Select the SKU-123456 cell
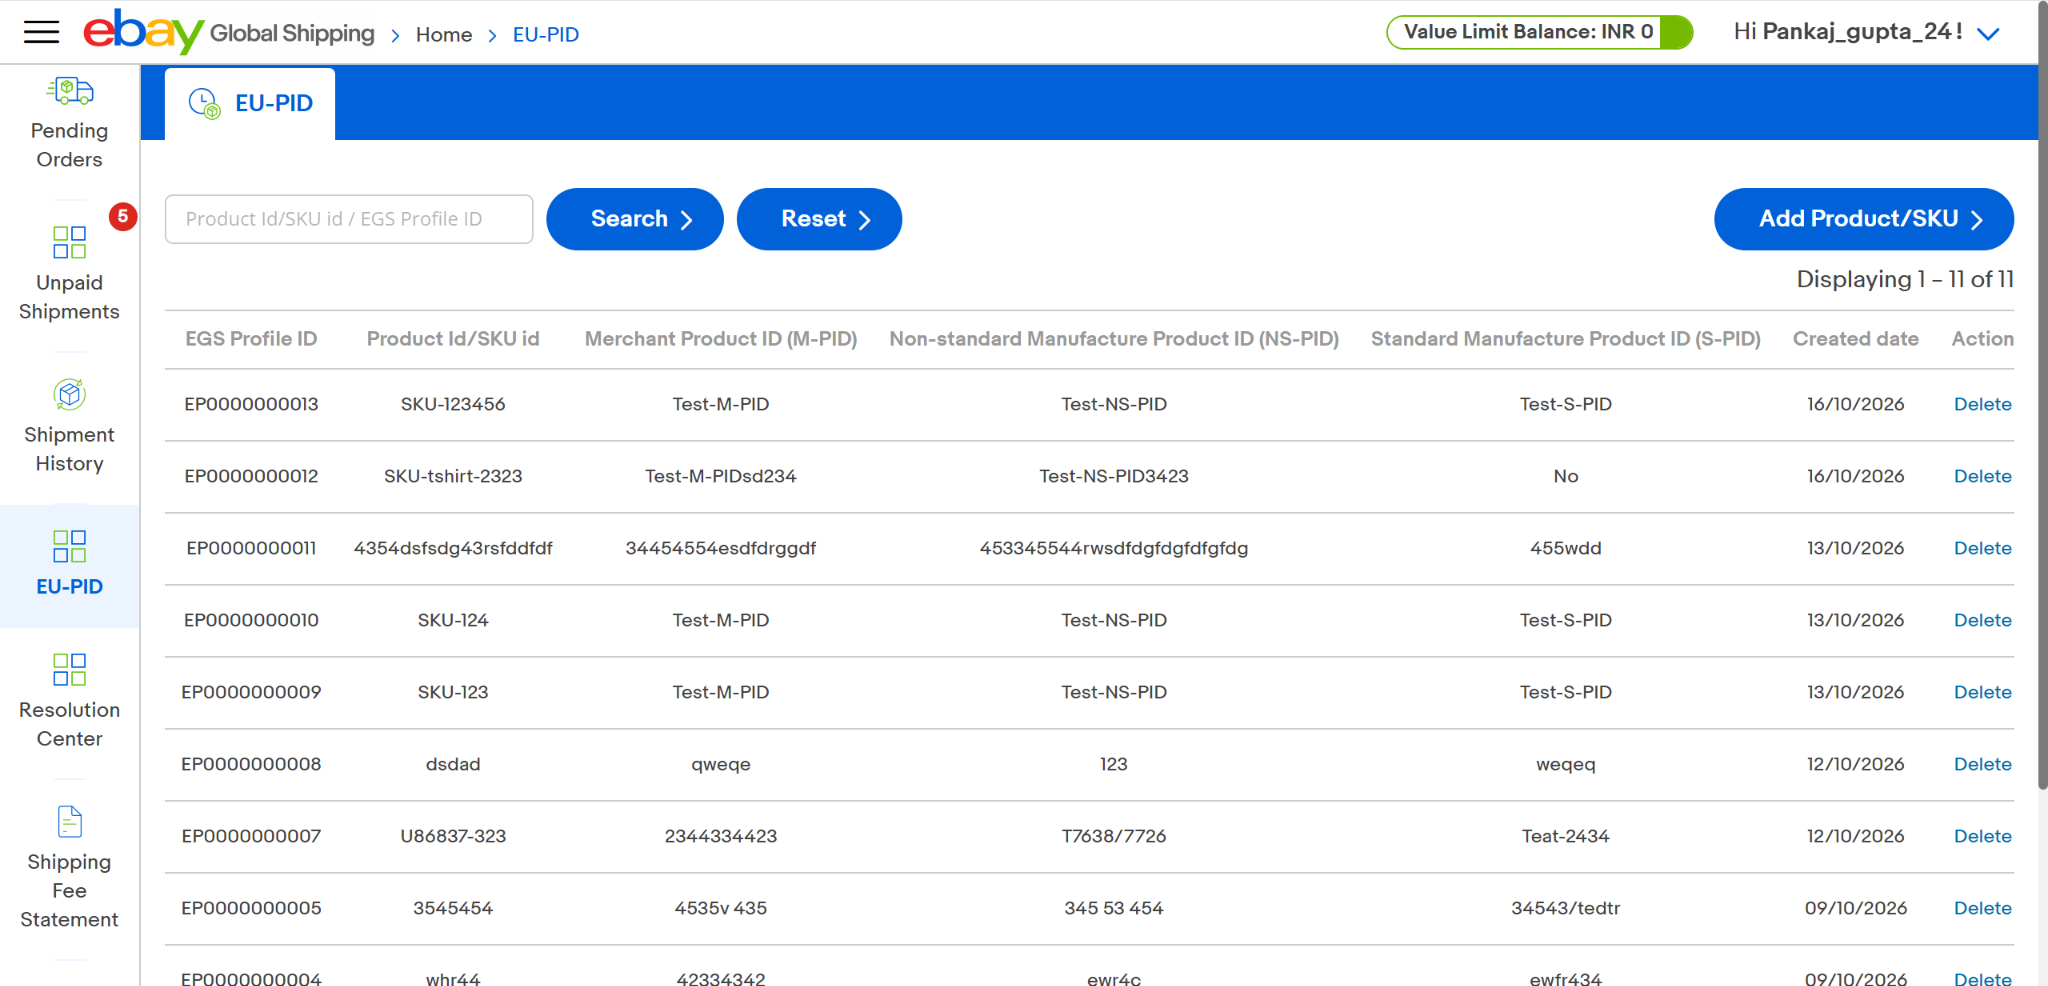 tap(453, 404)
